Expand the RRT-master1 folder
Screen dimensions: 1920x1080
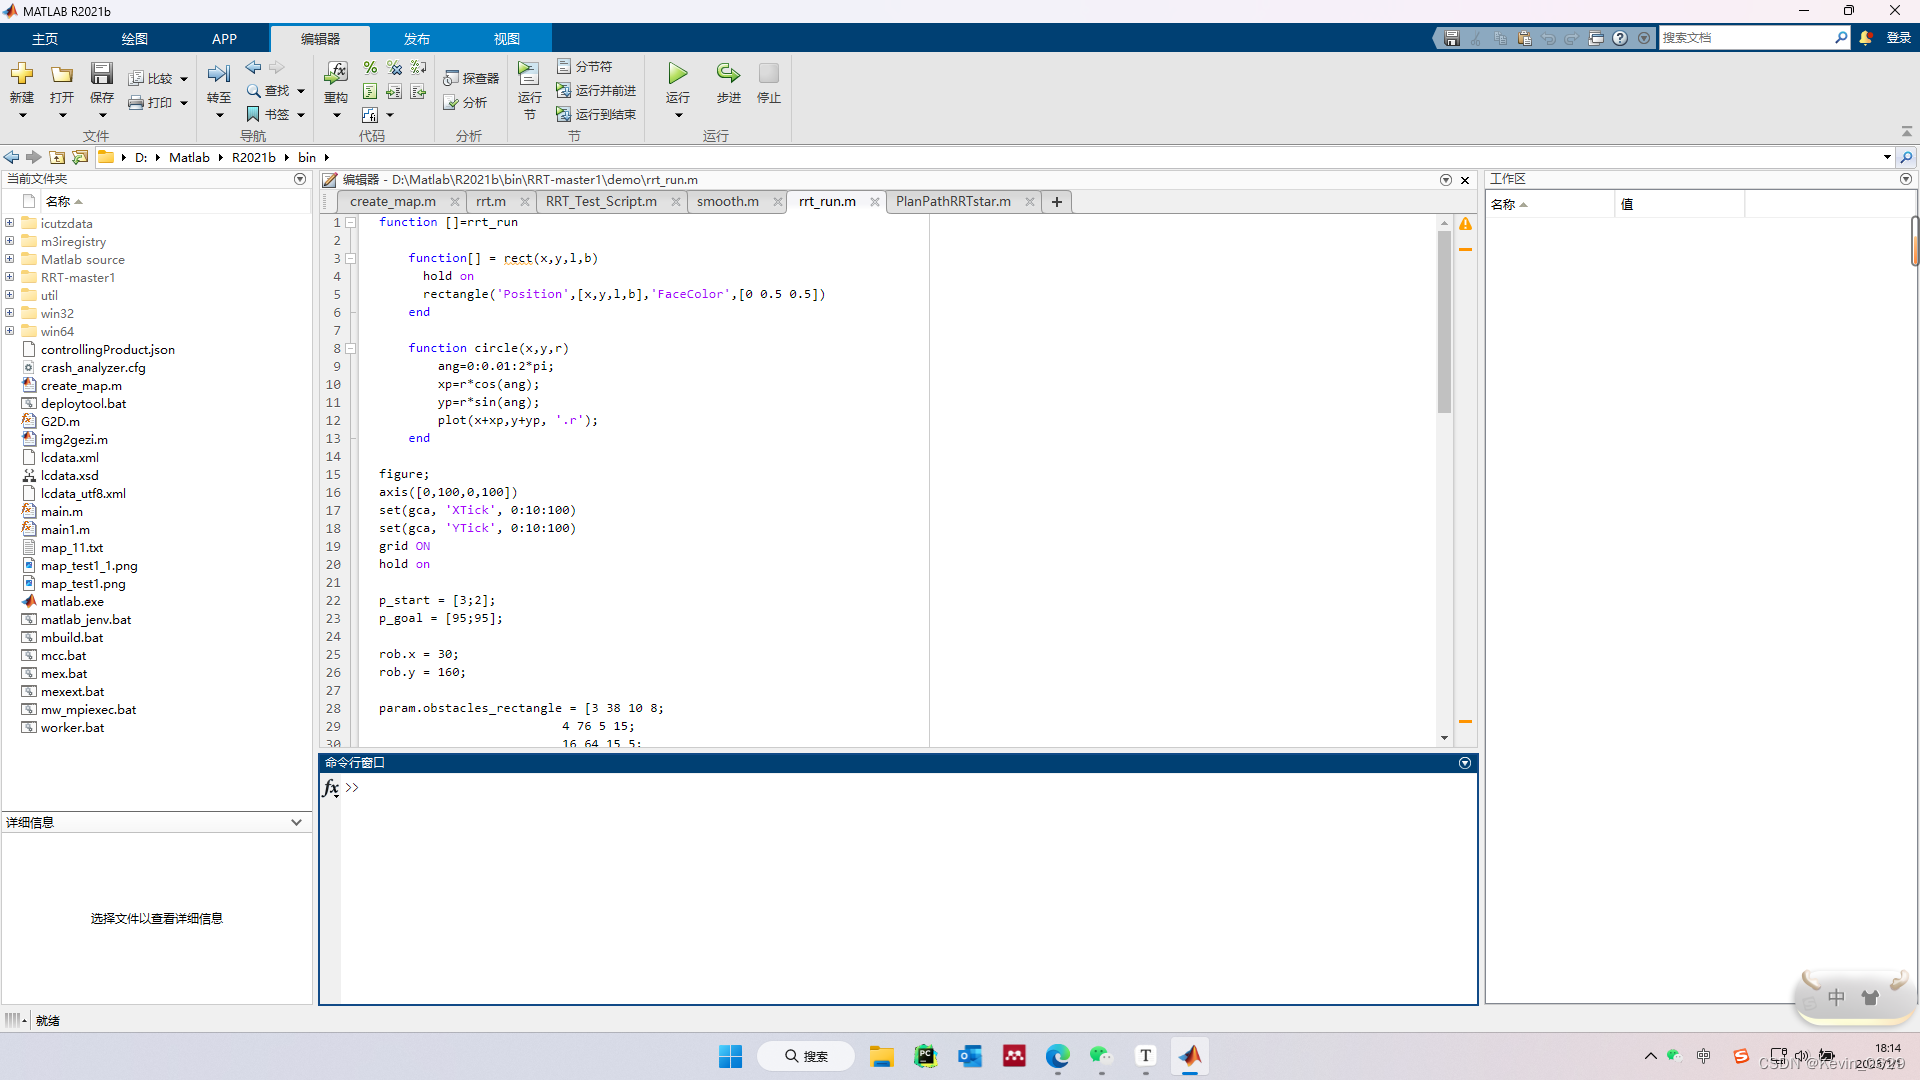(10, 277)
